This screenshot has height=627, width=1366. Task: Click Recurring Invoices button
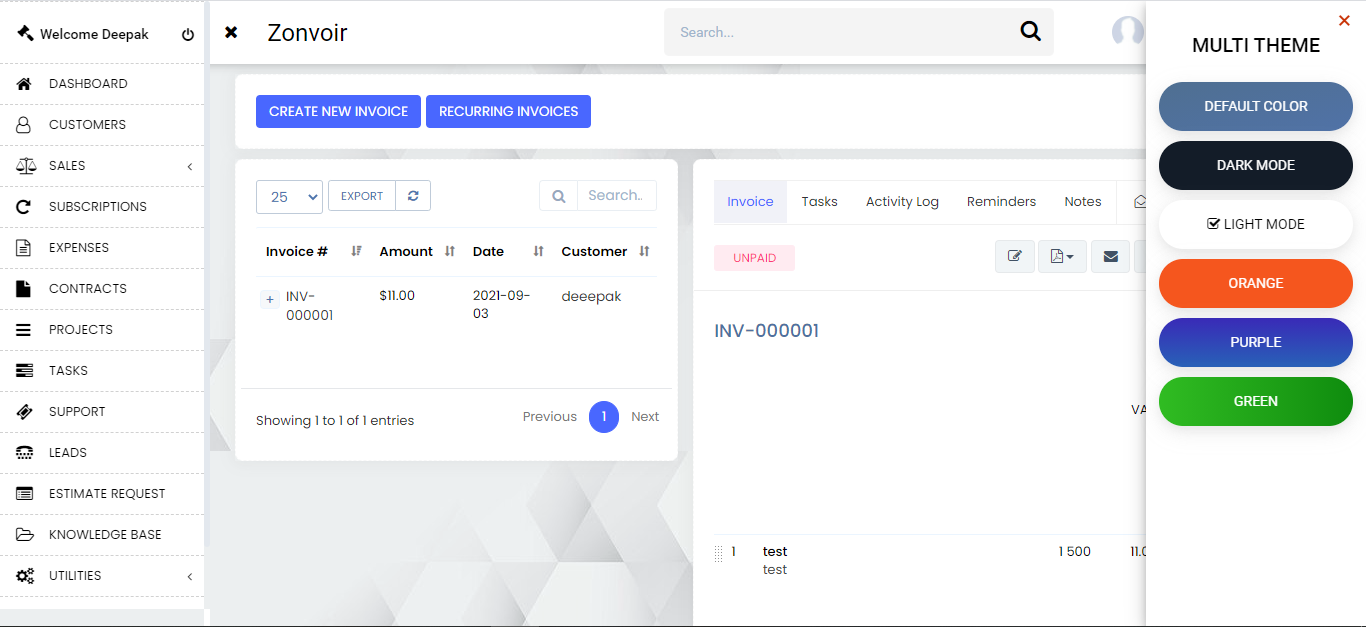pos(508,112)
